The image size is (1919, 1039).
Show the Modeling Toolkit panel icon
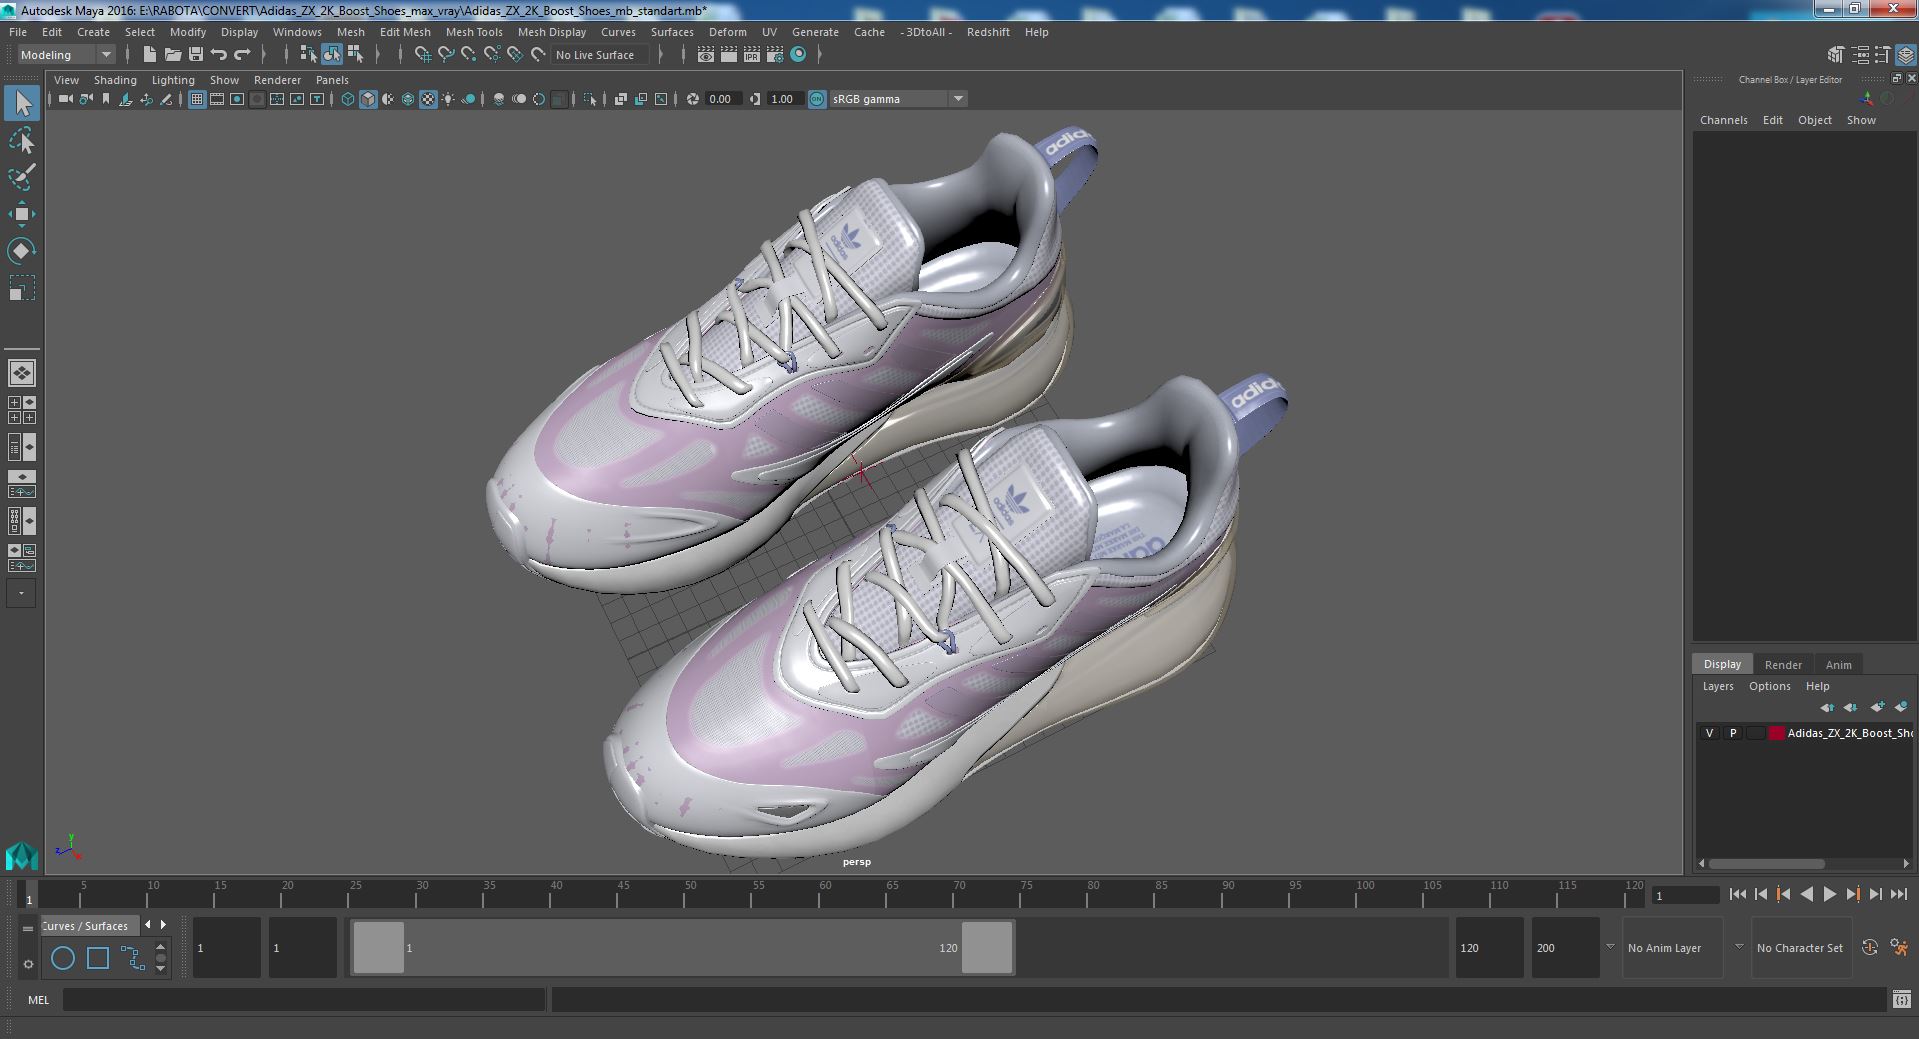(x=1836, y=55)
